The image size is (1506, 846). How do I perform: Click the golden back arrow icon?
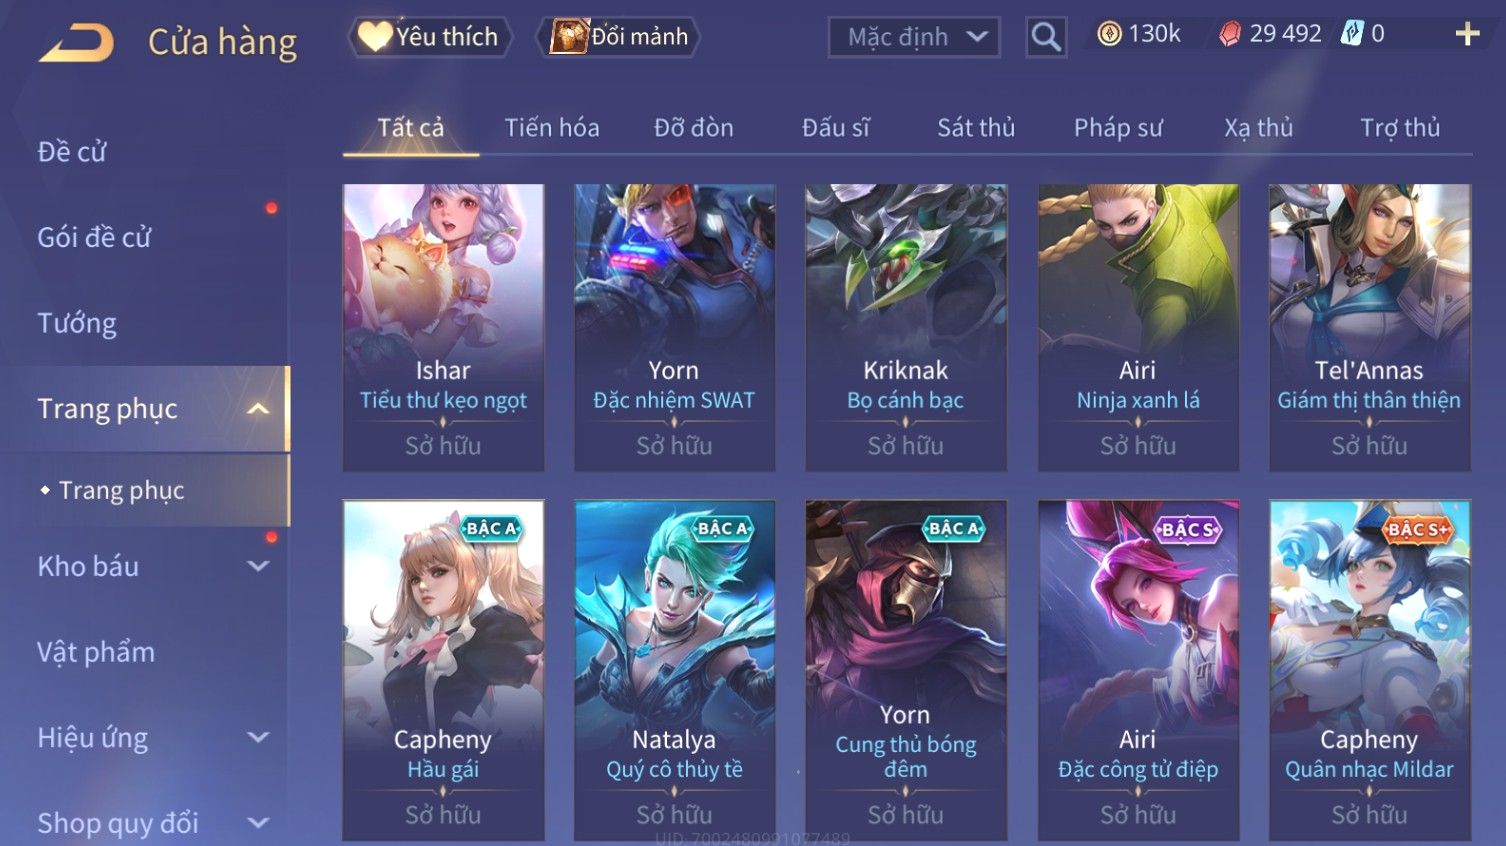pyautogui.click(x=76, y=43)
